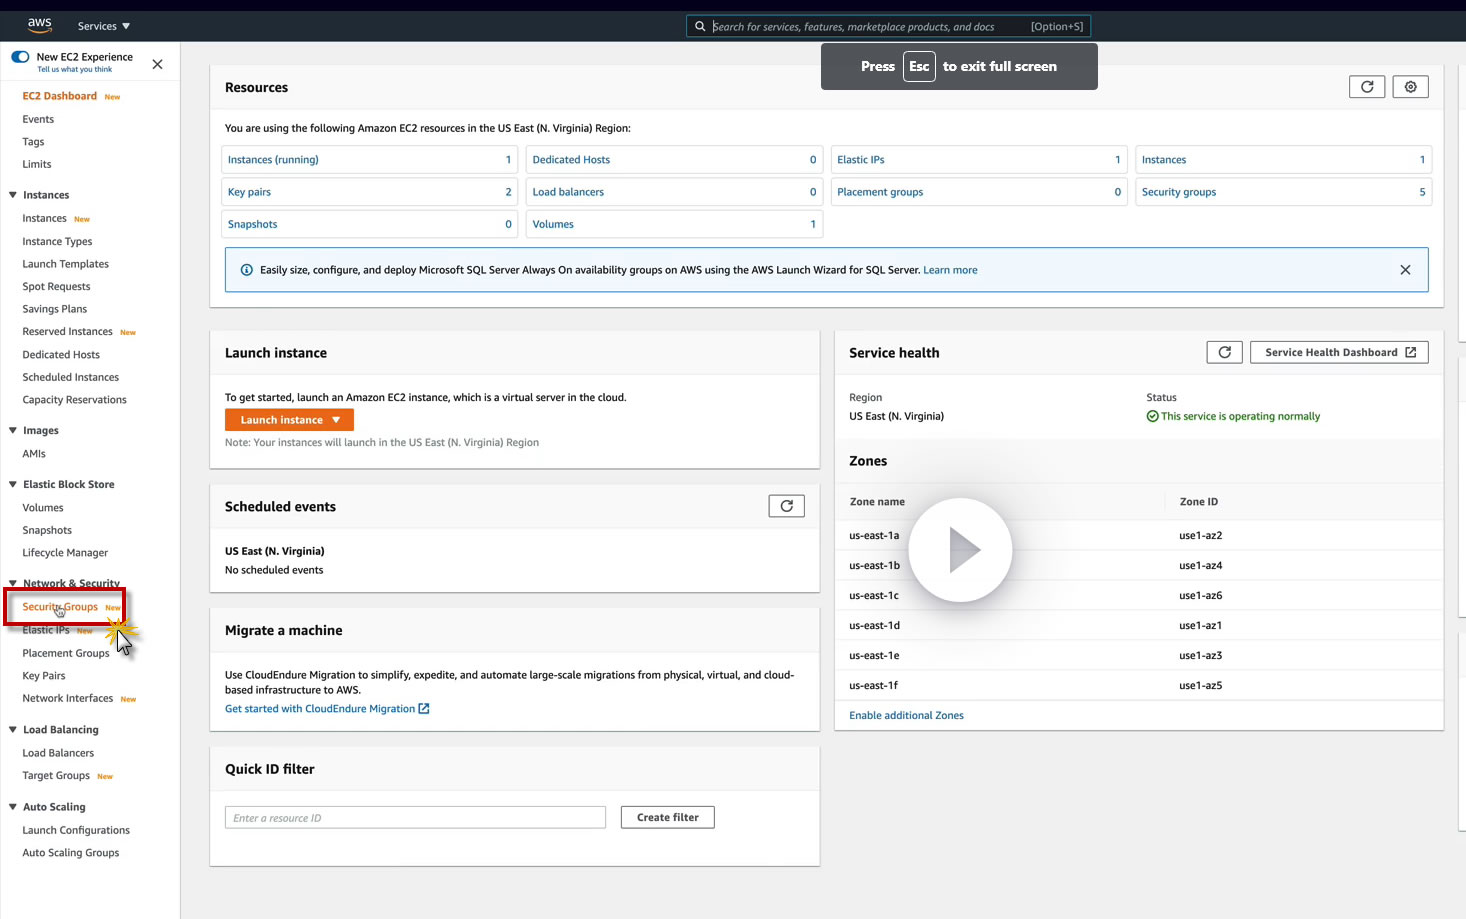Focus the resource ID input field
The image size is (1466, 919).
click(415, 818)
